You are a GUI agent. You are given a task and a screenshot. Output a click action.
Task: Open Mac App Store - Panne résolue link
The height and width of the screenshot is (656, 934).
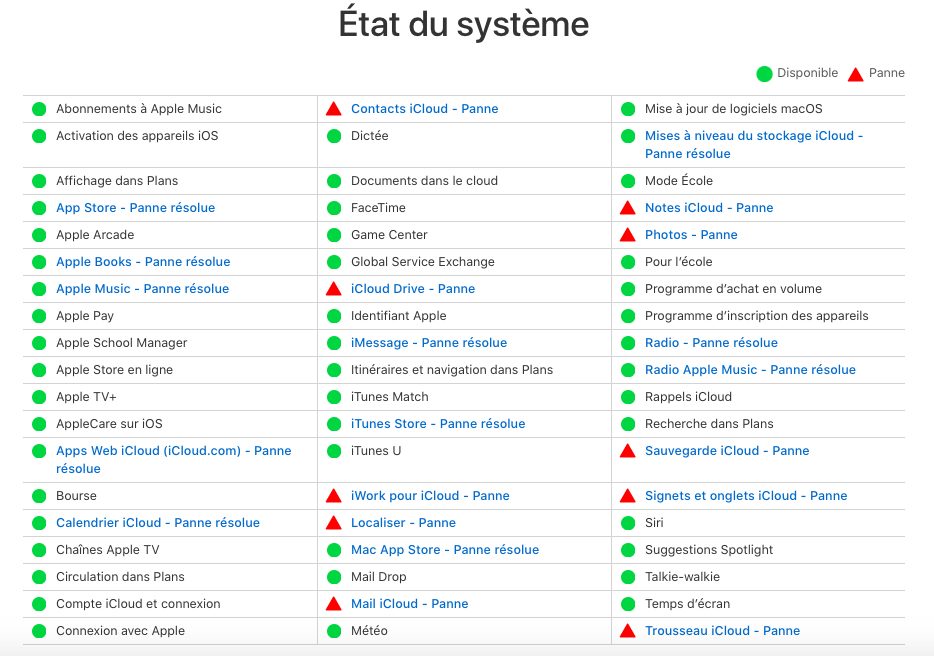pyautogui.click(x=445, y=550)
